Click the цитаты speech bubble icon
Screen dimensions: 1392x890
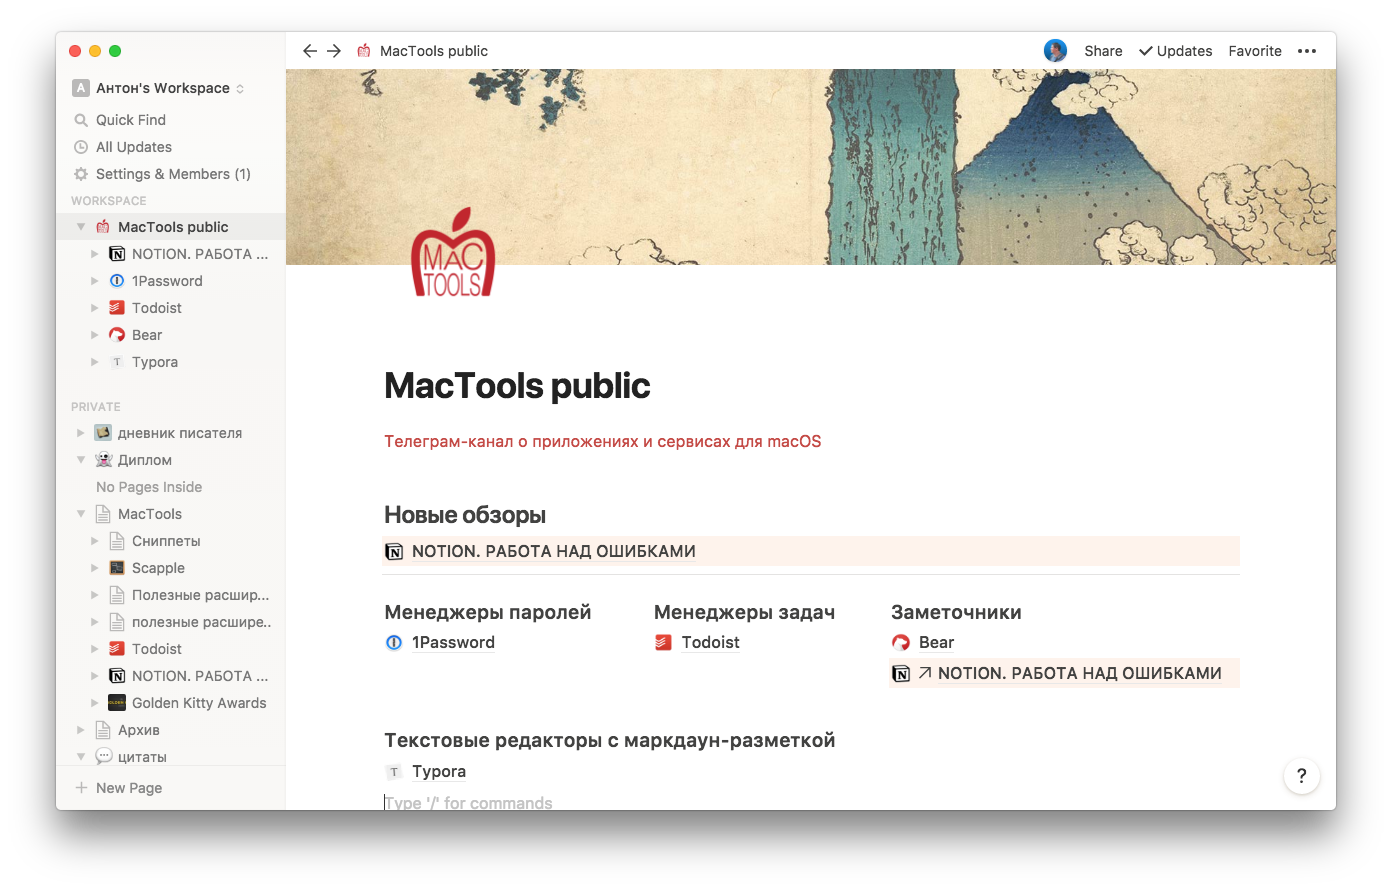tap(103, 757)
